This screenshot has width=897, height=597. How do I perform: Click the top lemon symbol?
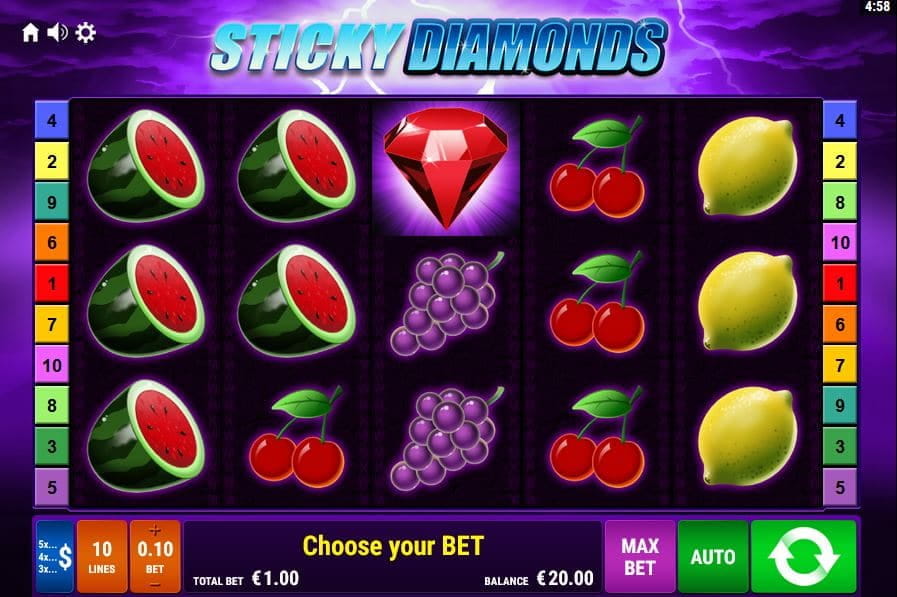coord(747,166)
